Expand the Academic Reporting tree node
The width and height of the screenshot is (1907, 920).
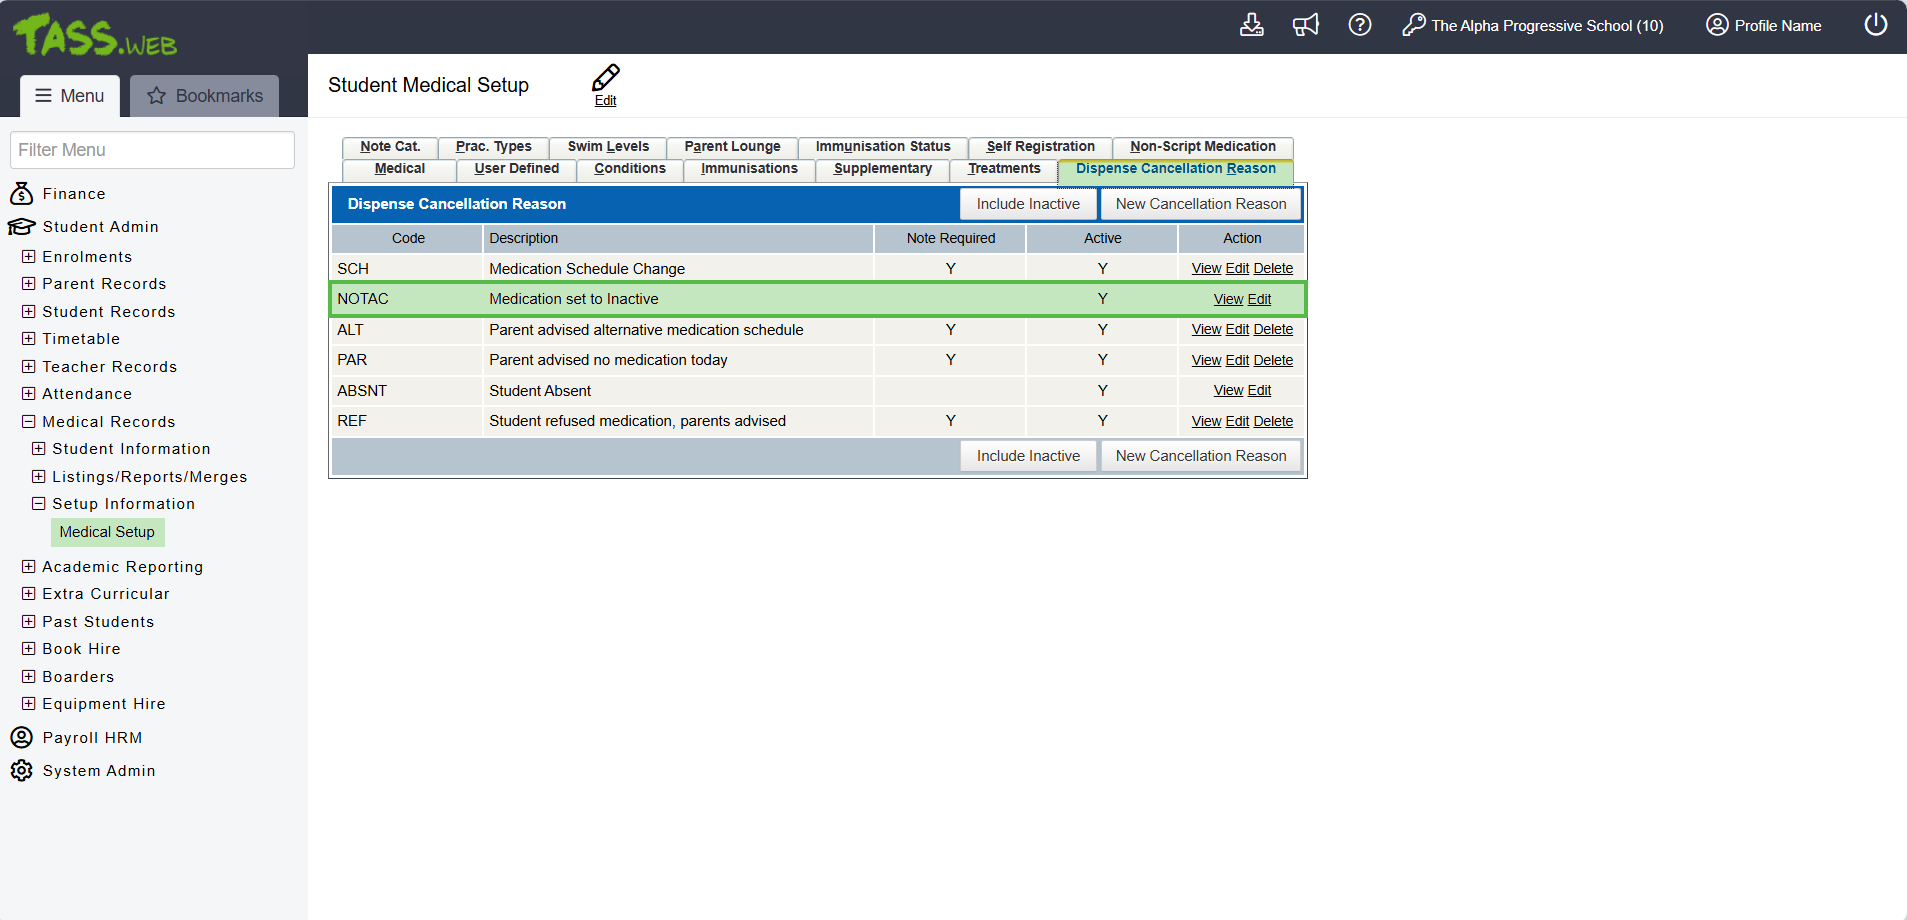[x=29, y=567]
